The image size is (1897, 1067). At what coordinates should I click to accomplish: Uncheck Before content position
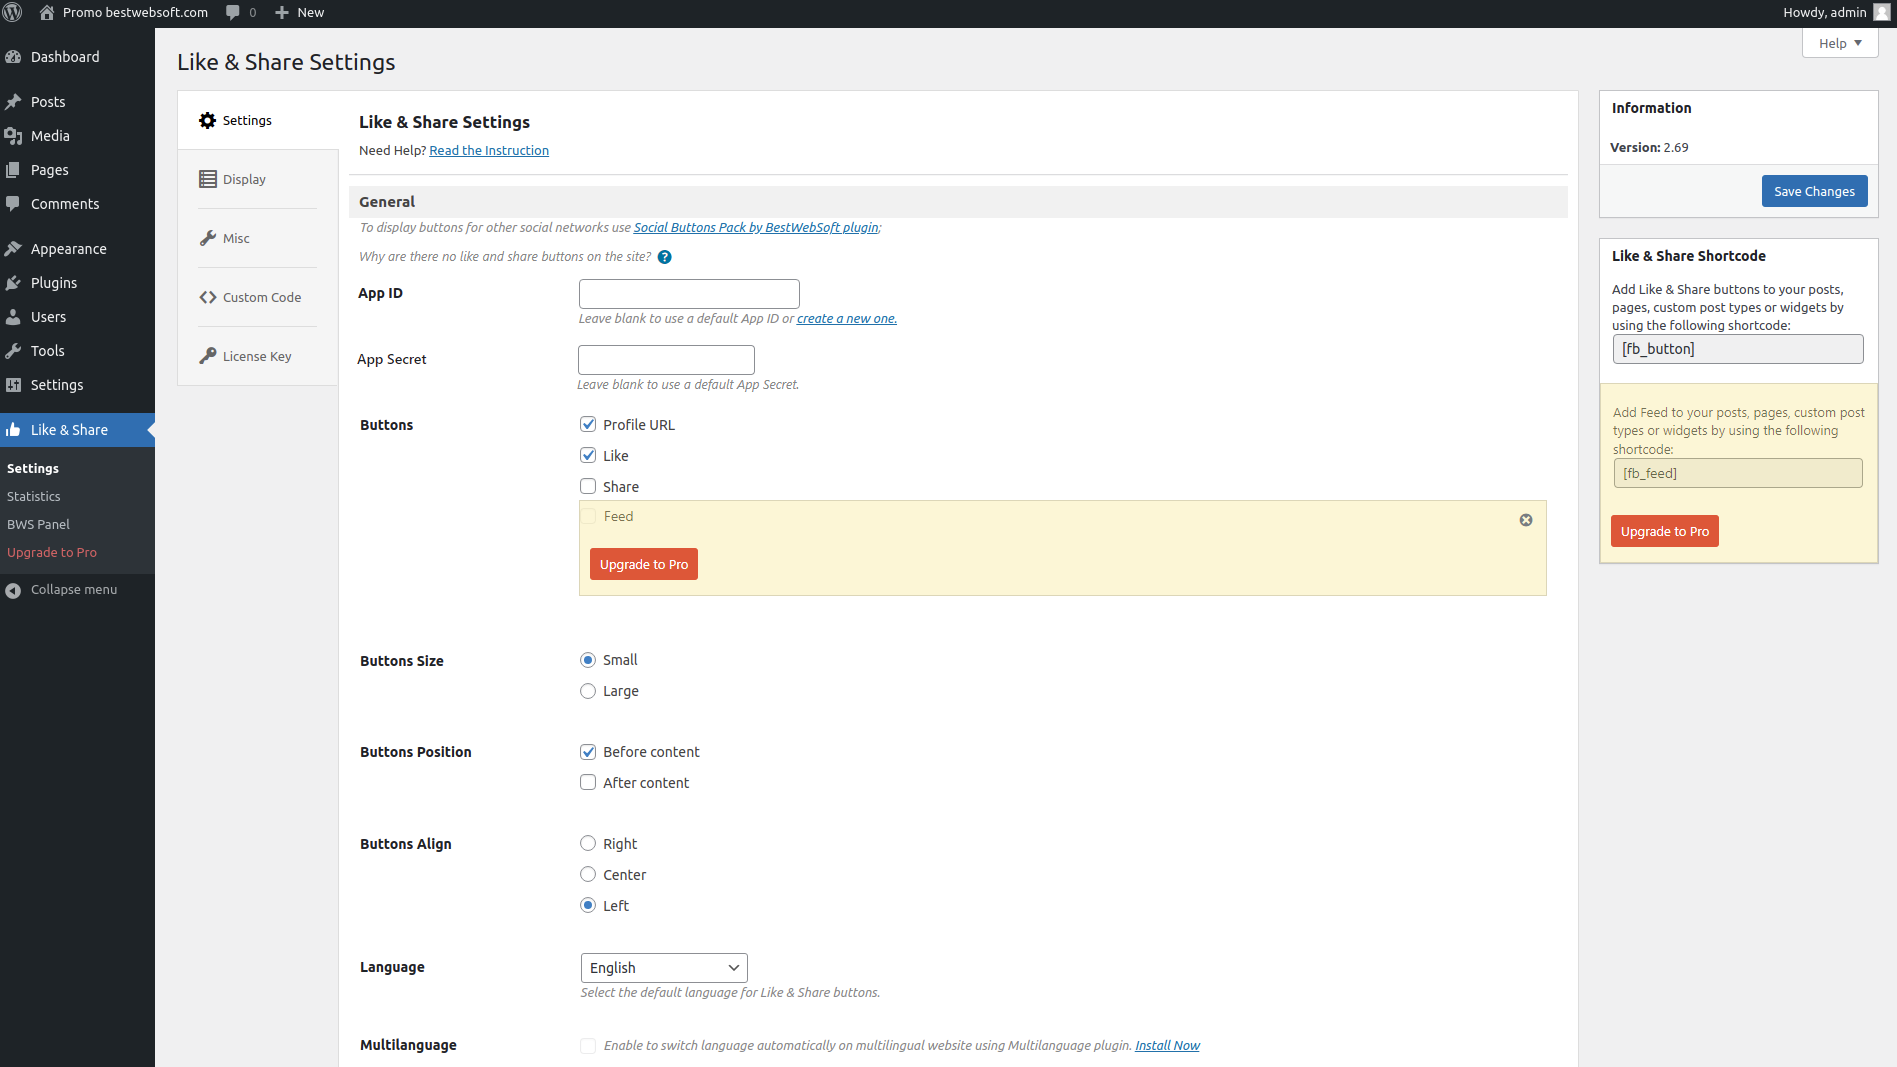pyautogui.click(x=588, y=752)
